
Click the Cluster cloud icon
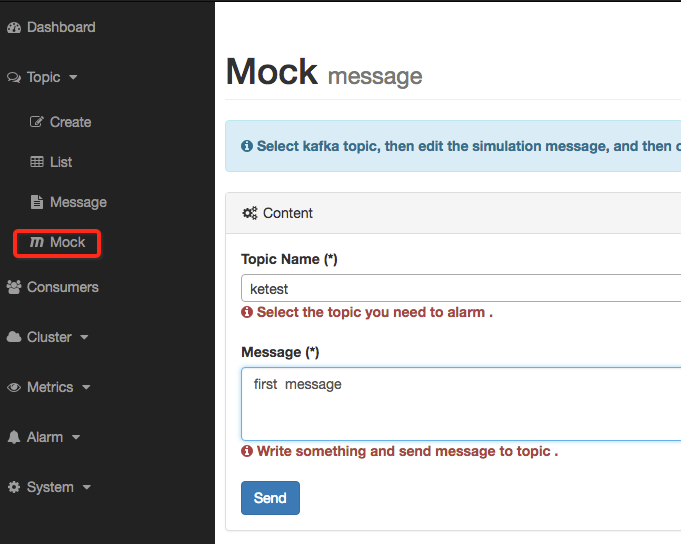pyautogui.click(x=14, y=337)
